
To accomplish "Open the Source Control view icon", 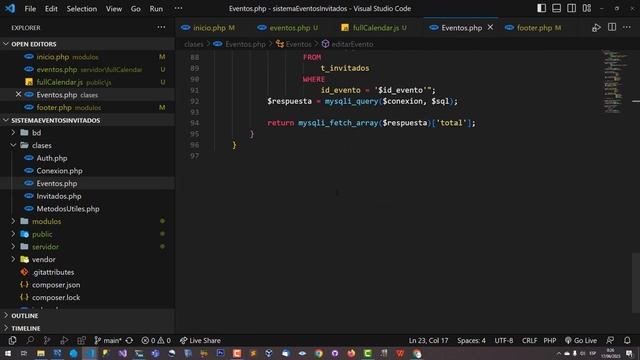I will click(47, 340).
